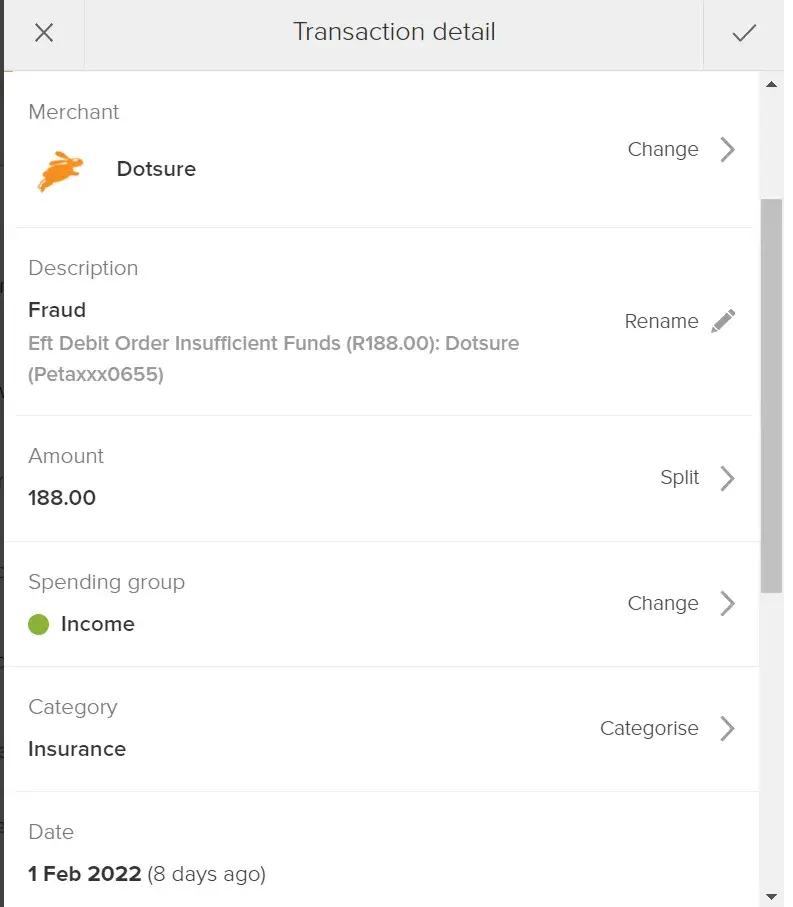793x907 pixels.
Task: Click Change for Spending group
Action: click(x=663, y=604)
